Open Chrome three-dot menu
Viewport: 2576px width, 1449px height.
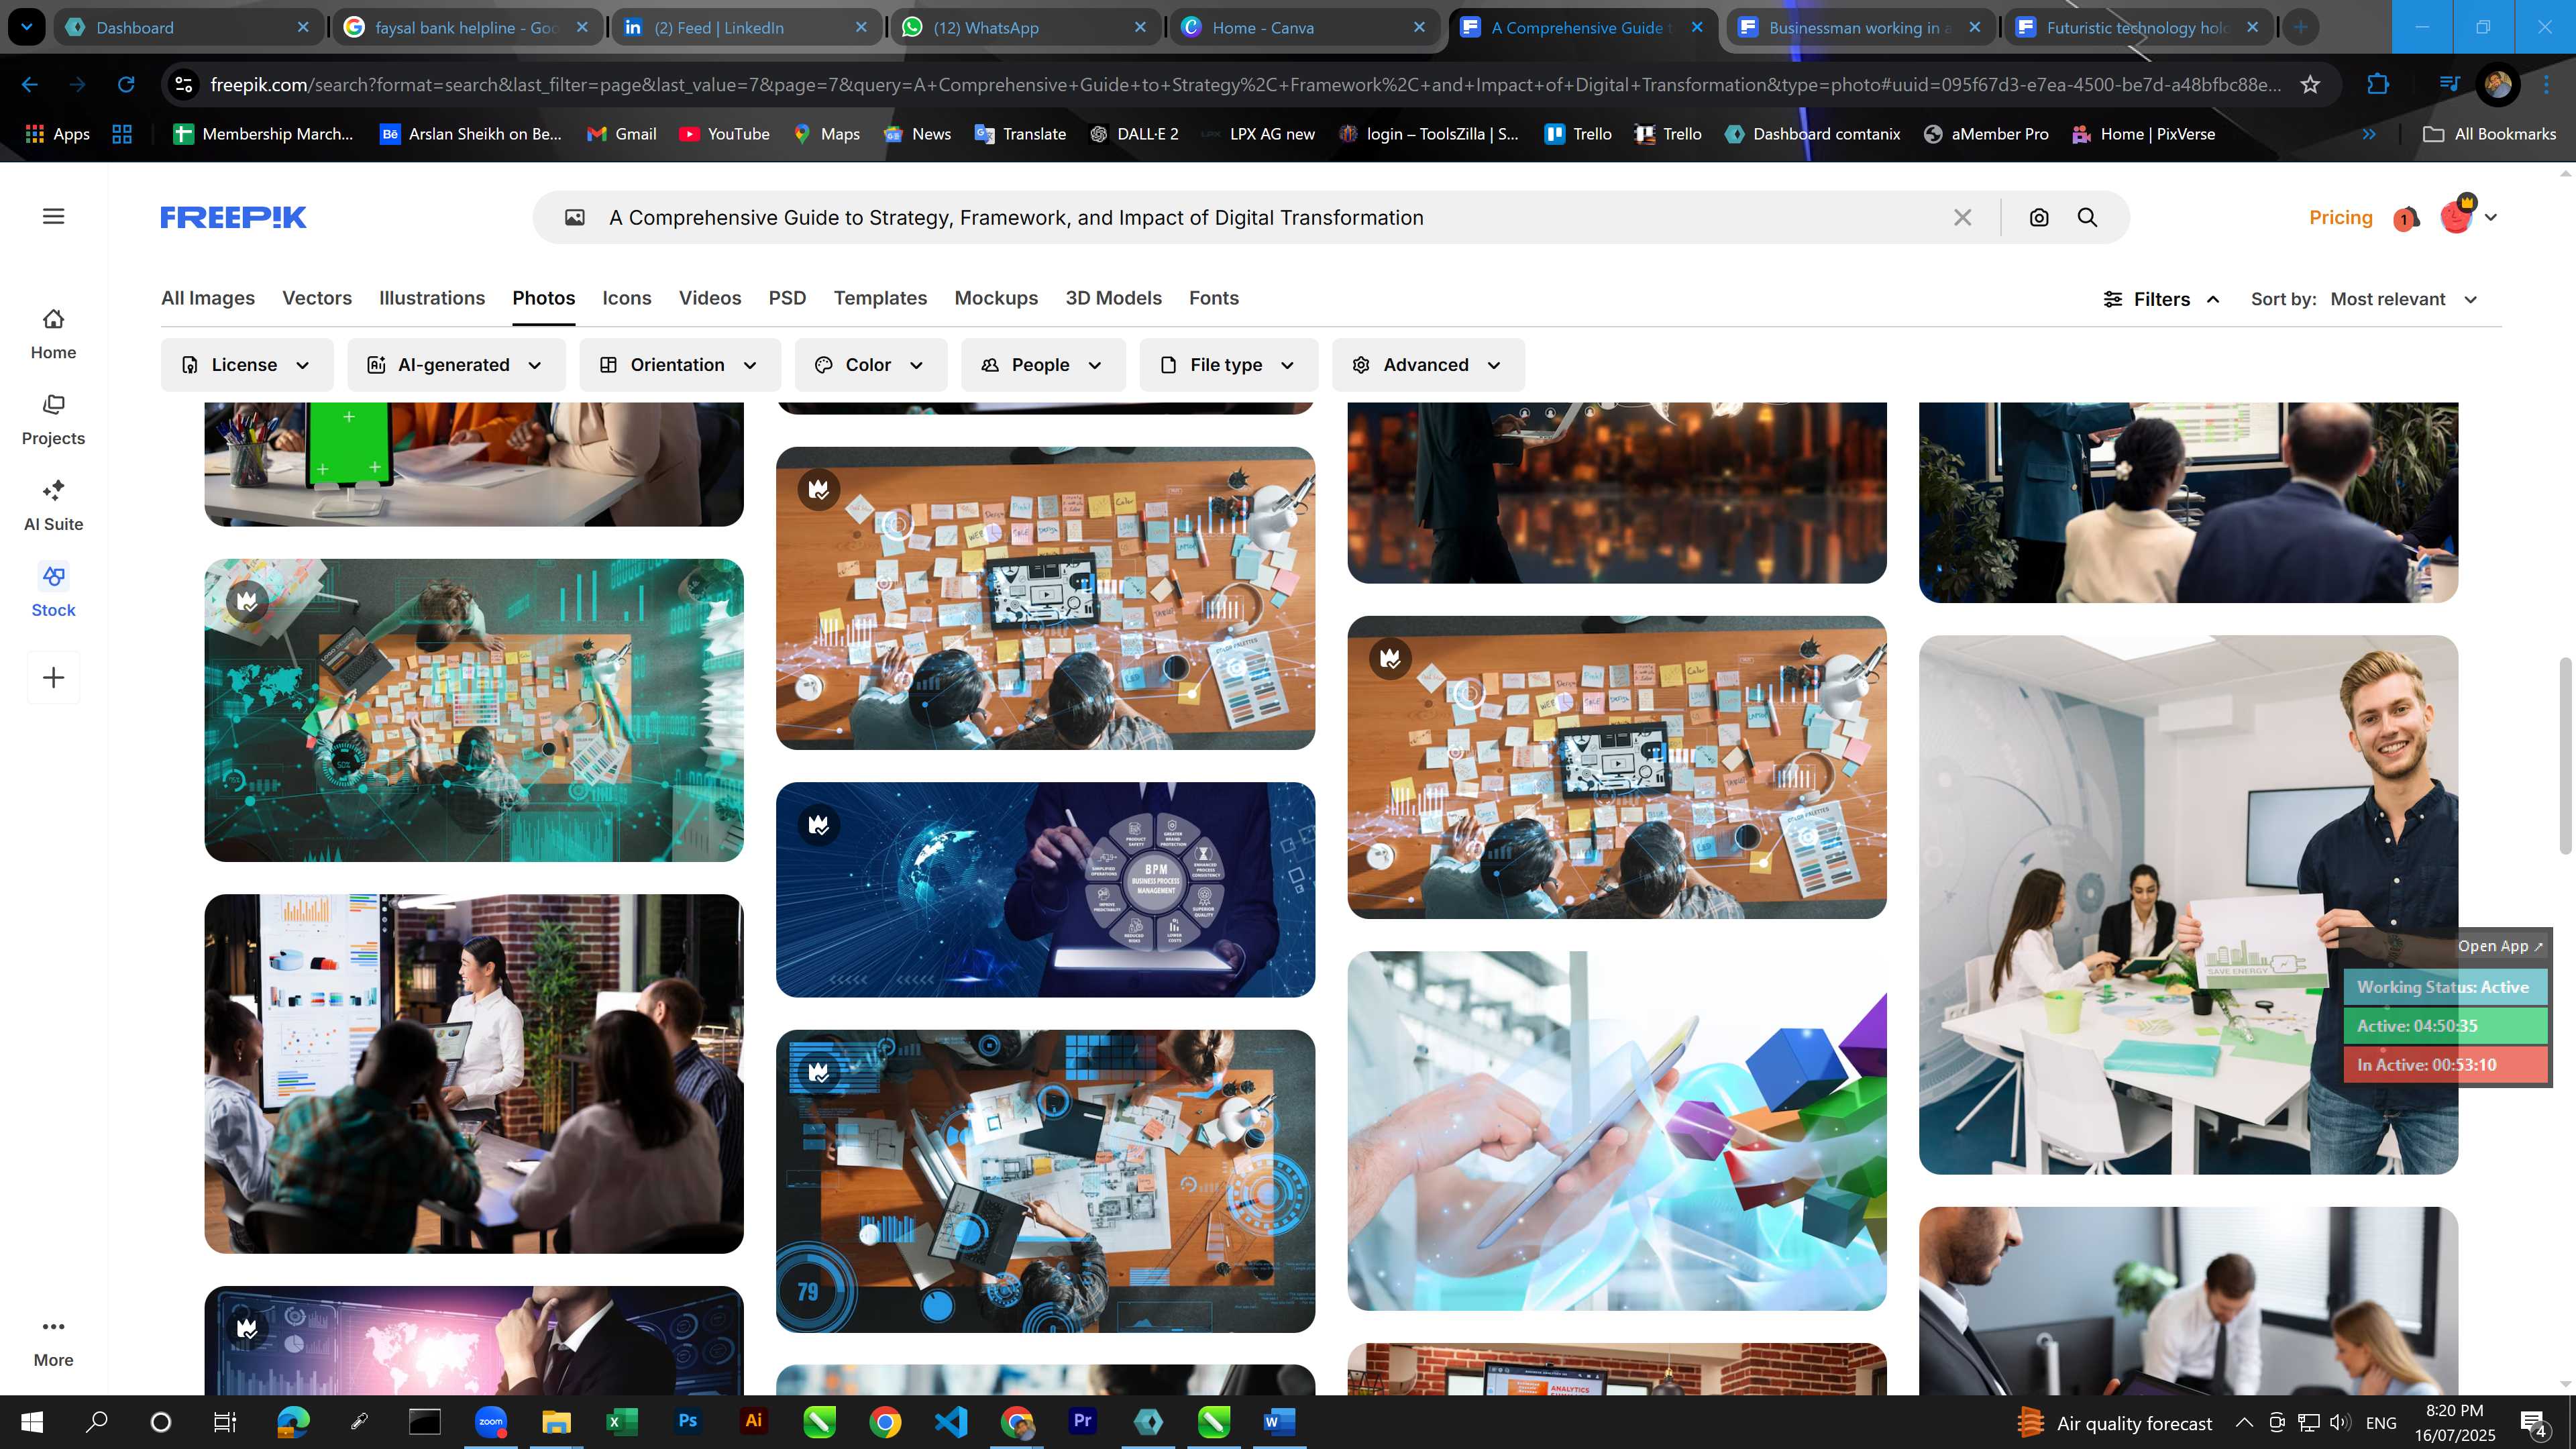[x=2546, y=85]
